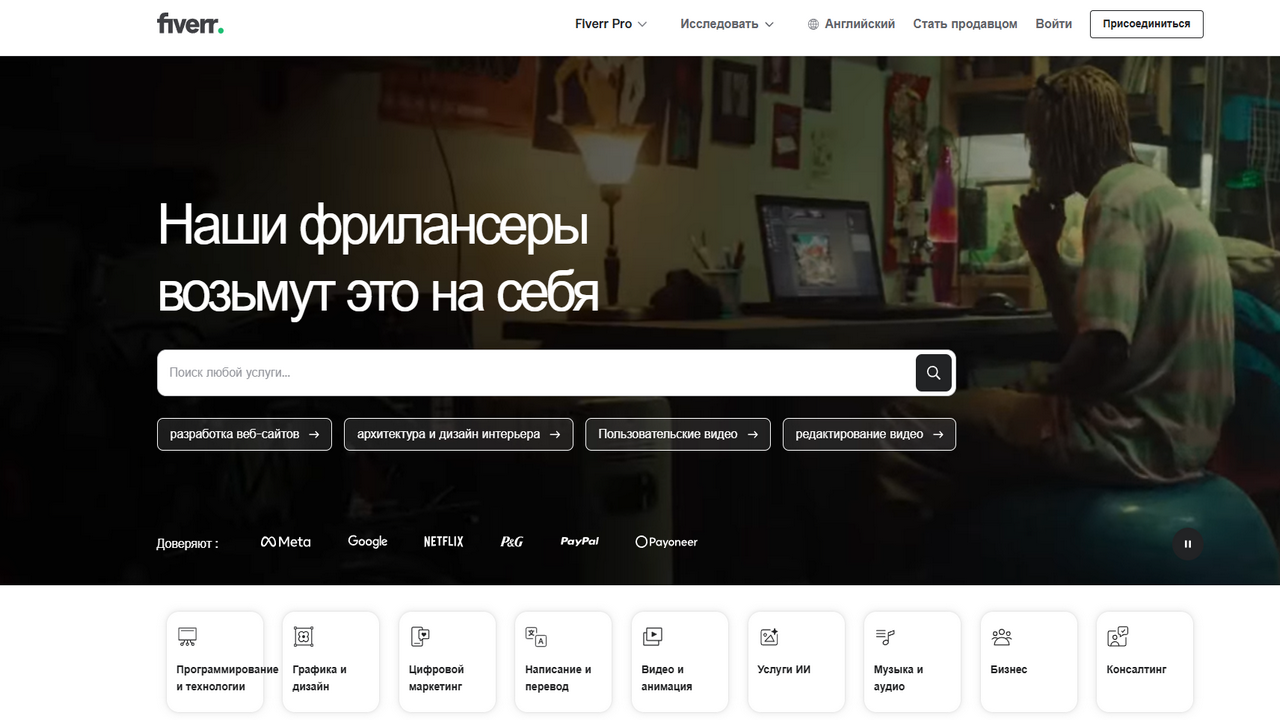Pause the hero background video

click(x=1188, y=544)
